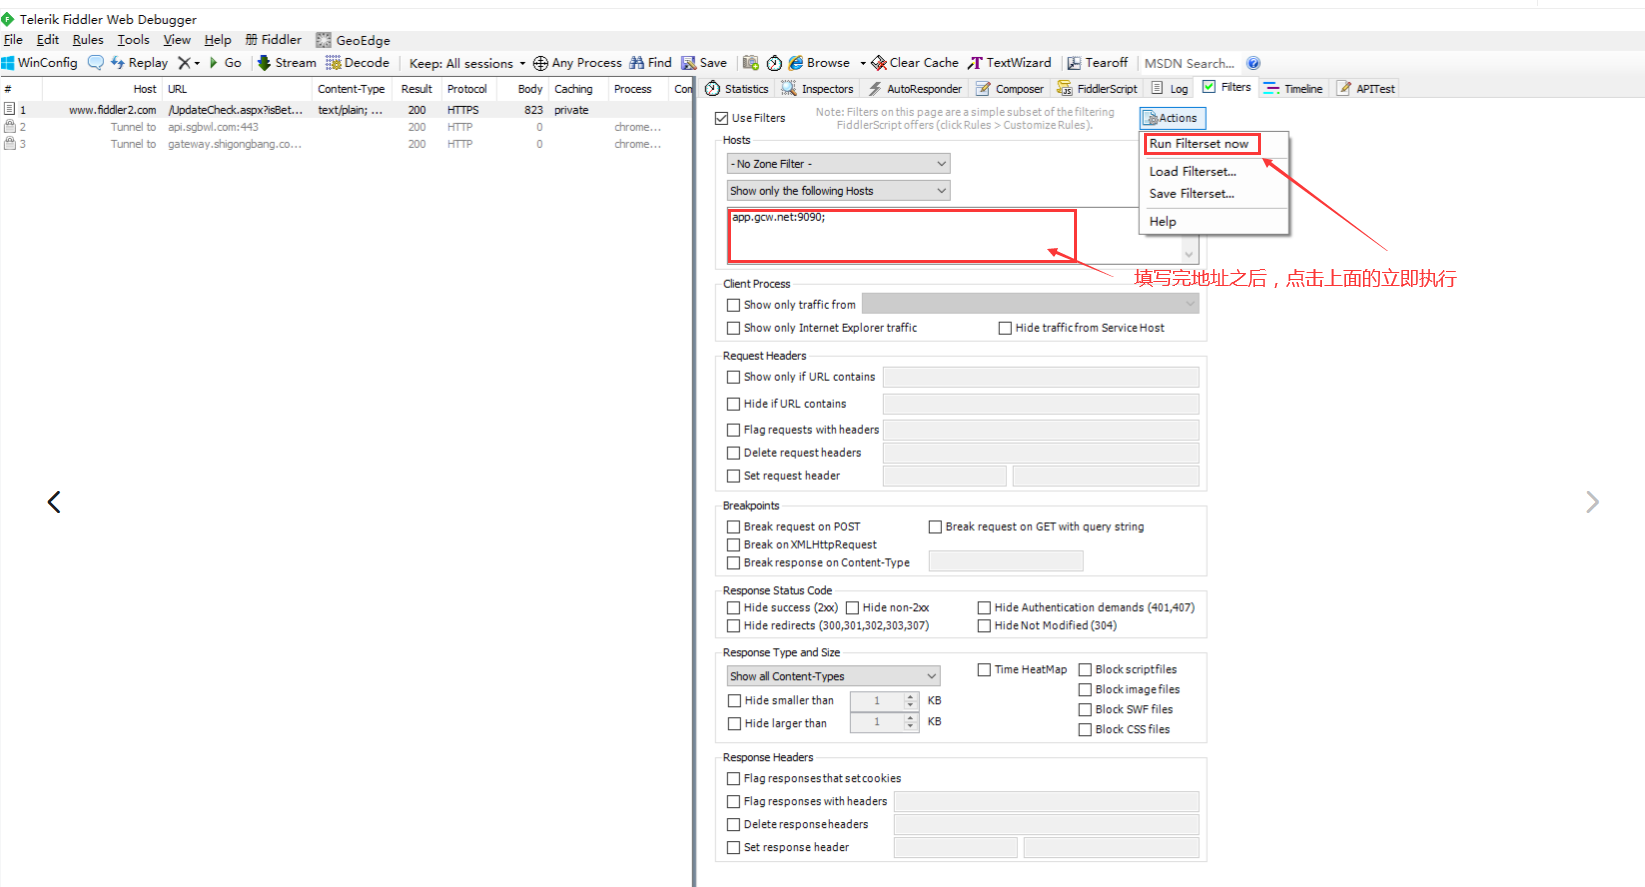Switch to Inspectors tab
This screenshot has width=1645, height=887.
pyautogui.click(x=818, y=88)
